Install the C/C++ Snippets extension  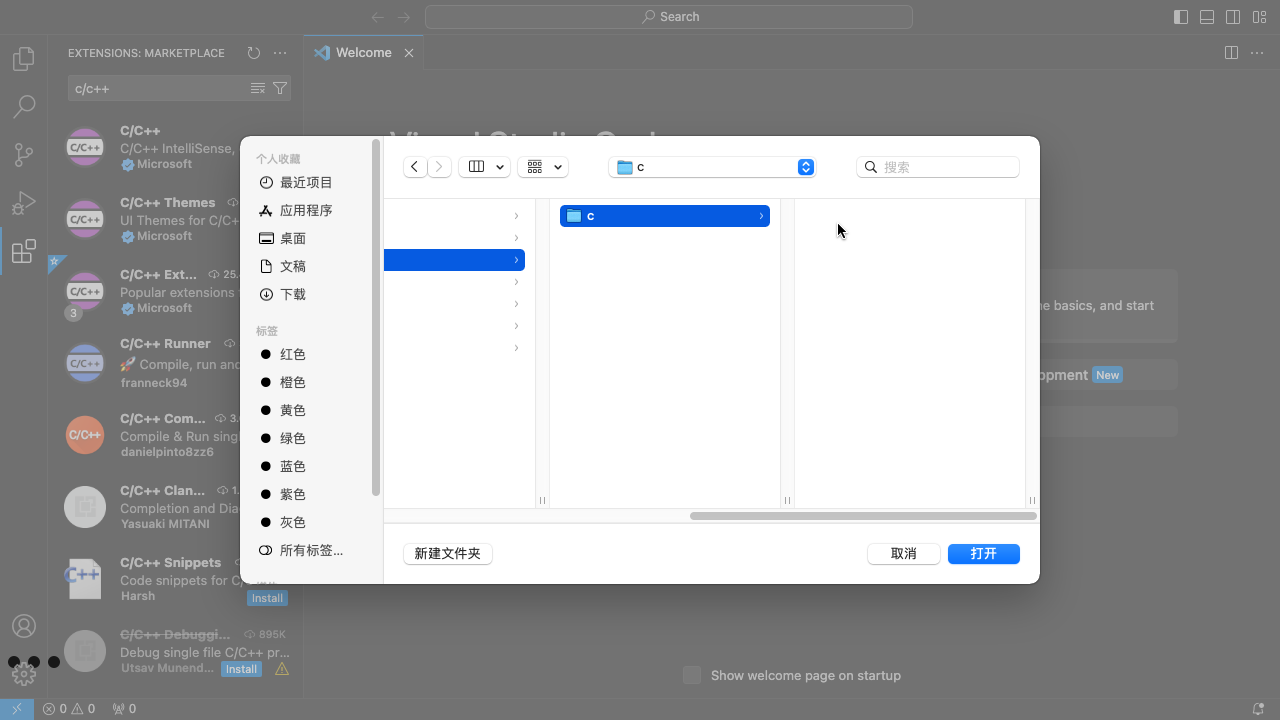(267, 598)
